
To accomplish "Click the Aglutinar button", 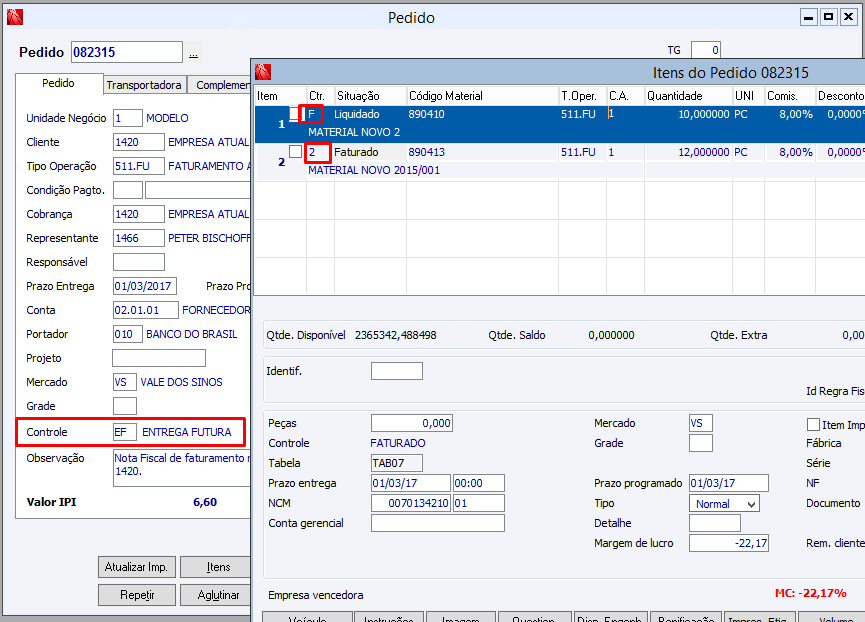I will [216, 595].
